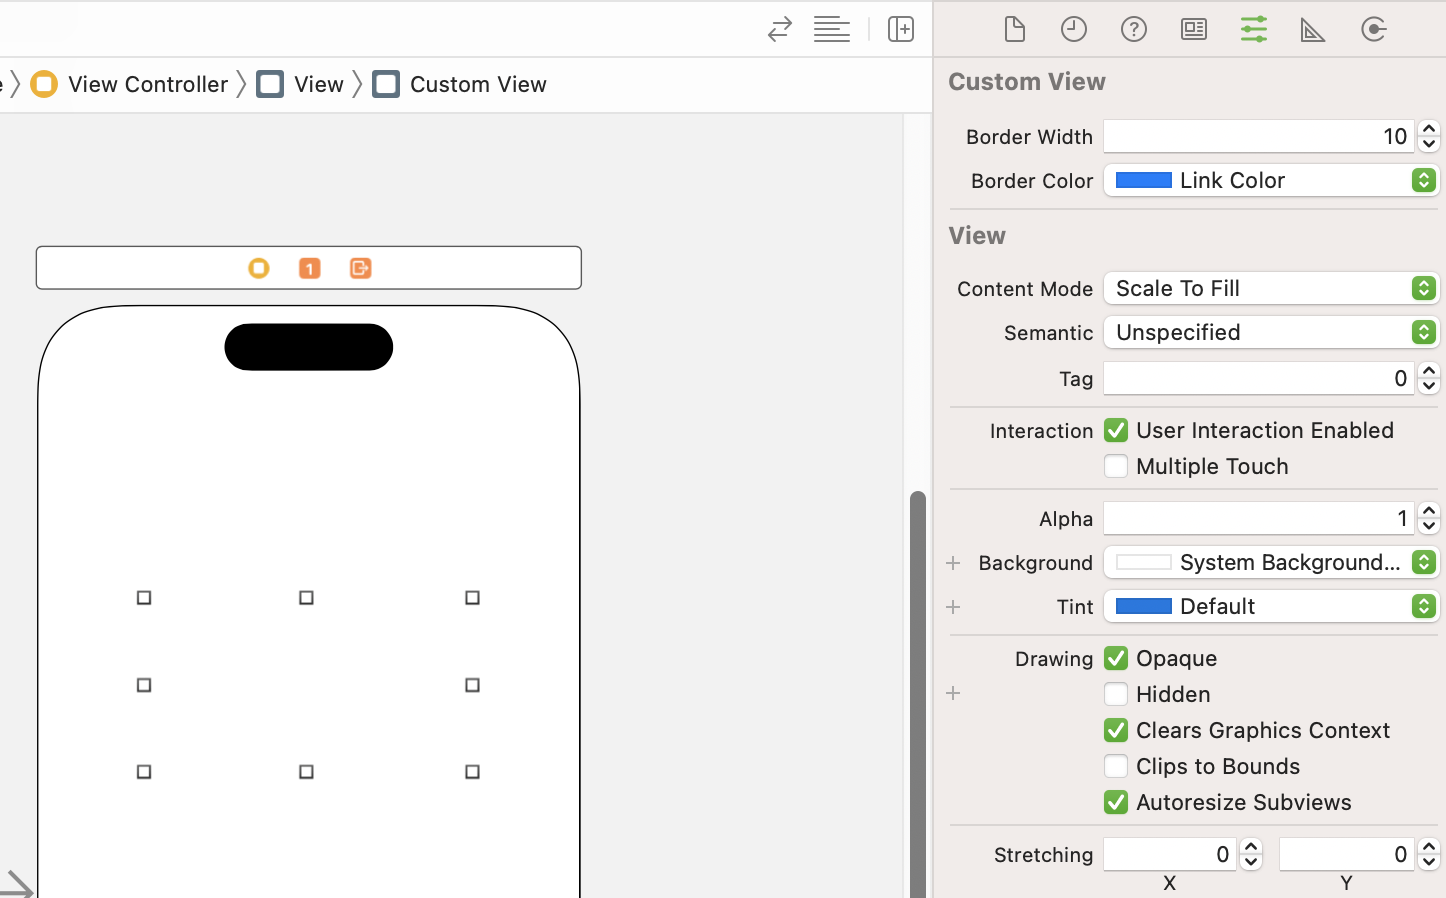Enable the Hidden checkbox
This screenshot has width=1446, height=898.
1116,694
